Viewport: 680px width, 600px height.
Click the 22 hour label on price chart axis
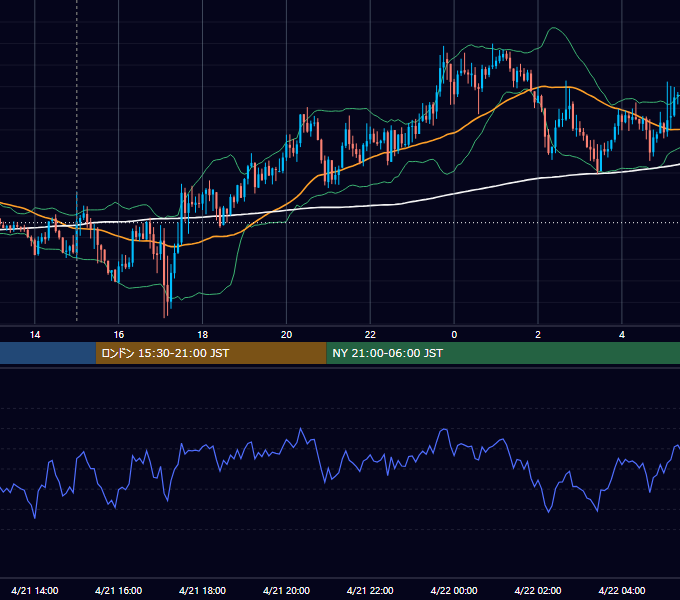[x=370, y=335]
